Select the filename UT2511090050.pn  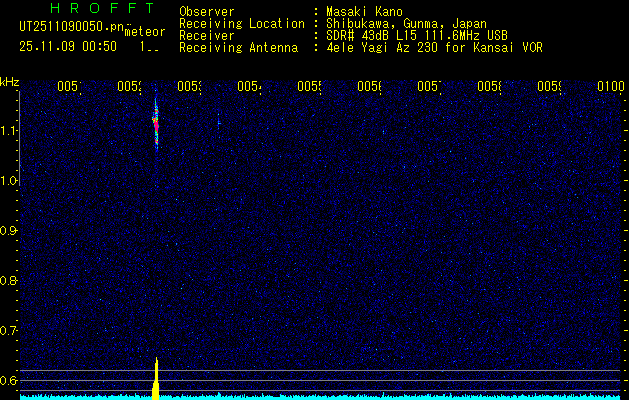coord(72,27)
